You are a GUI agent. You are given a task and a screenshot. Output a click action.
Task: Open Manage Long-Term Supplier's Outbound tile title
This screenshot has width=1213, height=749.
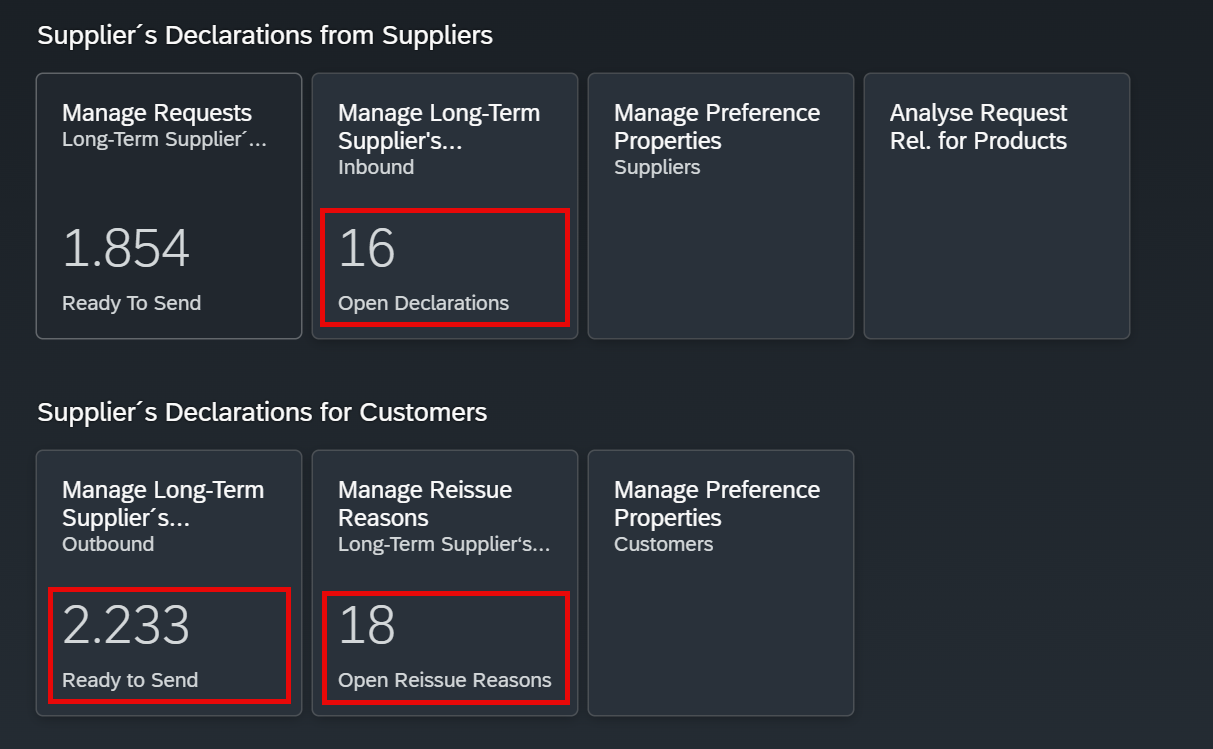tap(163, 504)
